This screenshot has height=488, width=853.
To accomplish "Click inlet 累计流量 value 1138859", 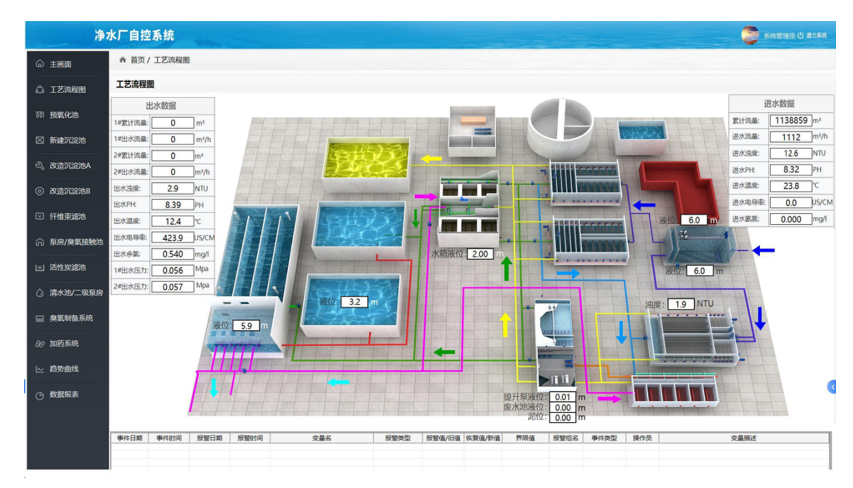I will coord(791,120).
